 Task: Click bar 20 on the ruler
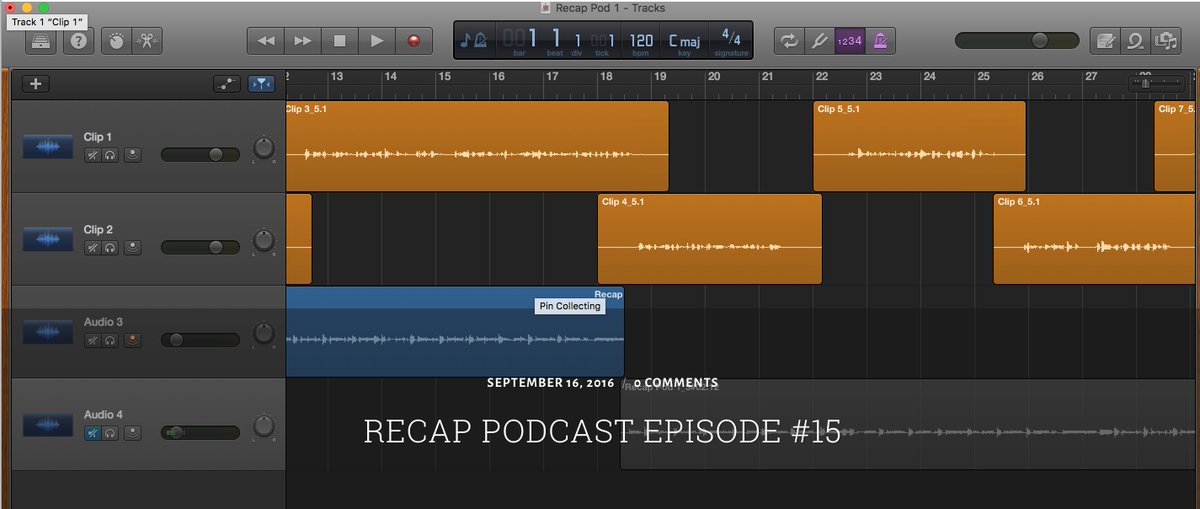[714, 77]
